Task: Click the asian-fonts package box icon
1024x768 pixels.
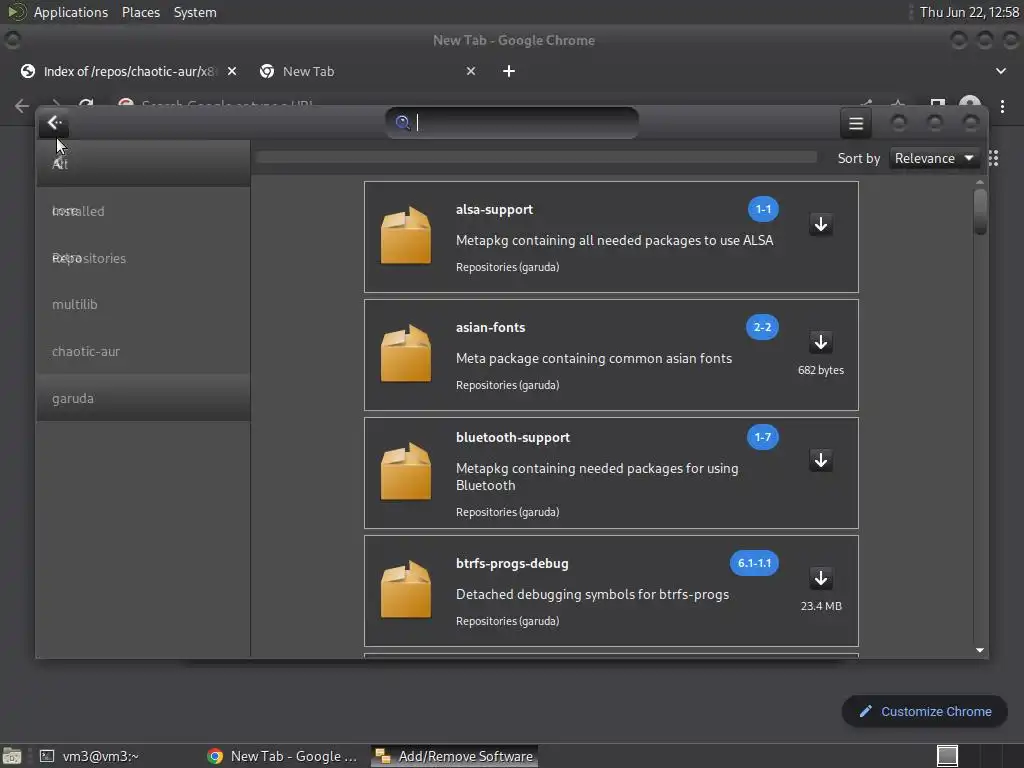Action: tap(406, 354)
